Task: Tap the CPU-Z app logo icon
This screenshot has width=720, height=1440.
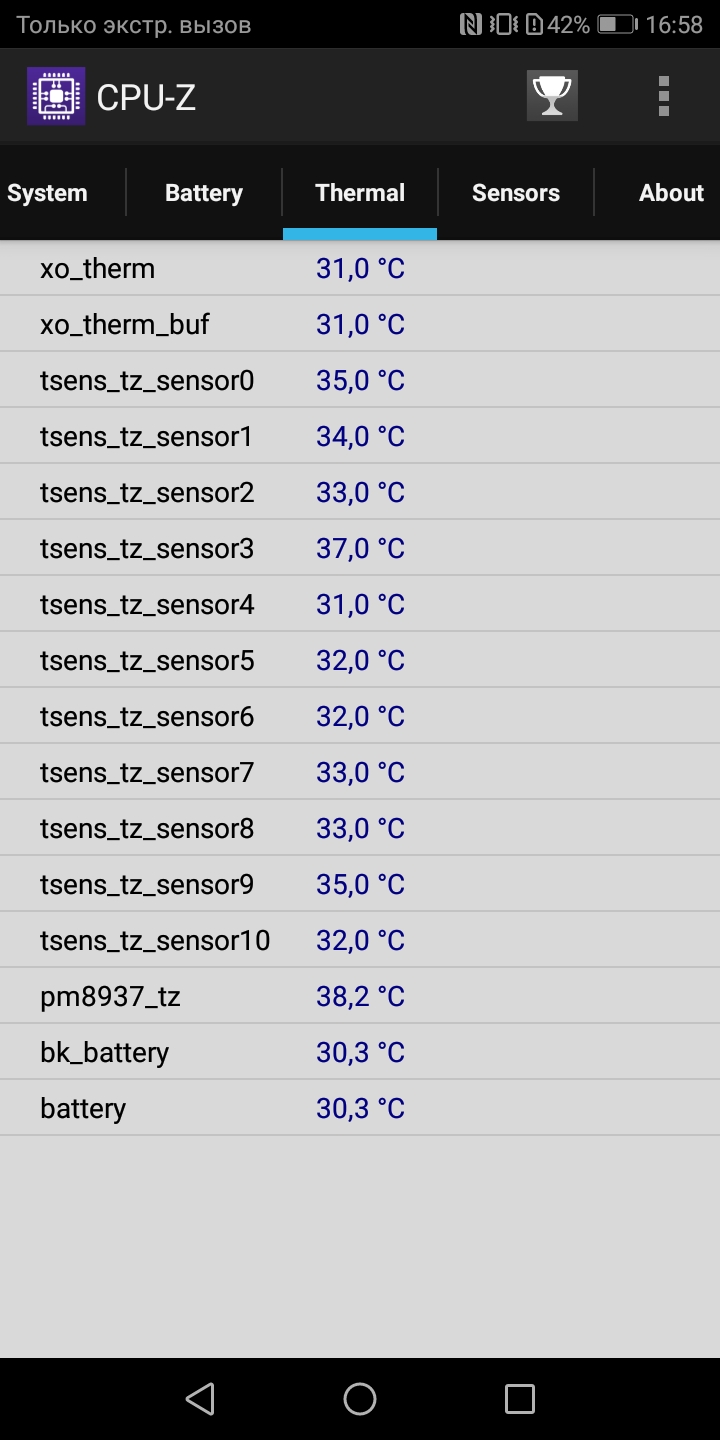Action: coord(56,96)
